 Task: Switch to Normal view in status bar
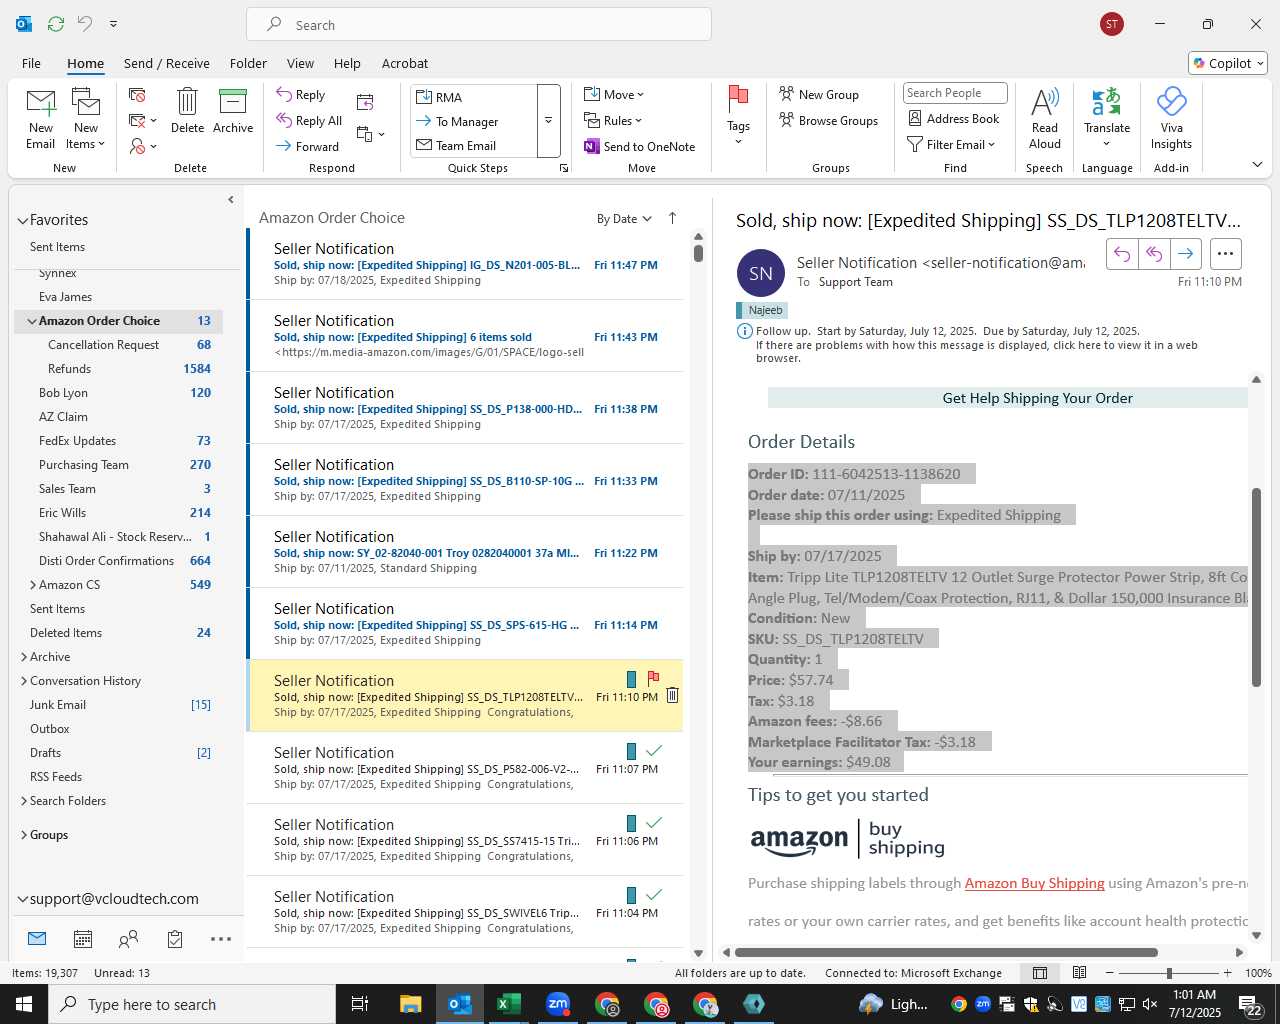(1040, 973)
